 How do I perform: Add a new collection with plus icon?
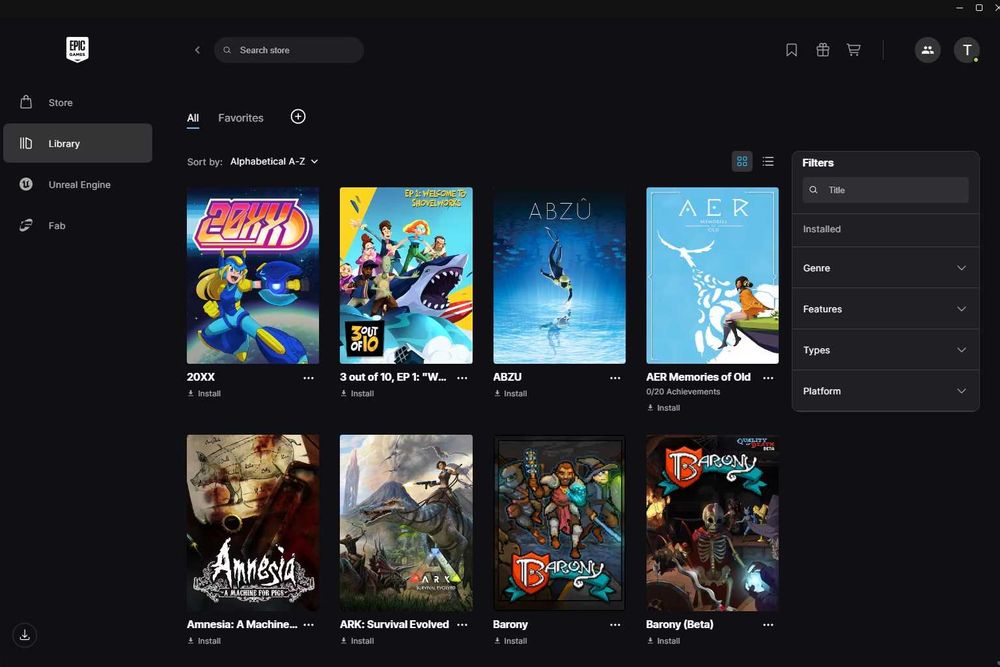(298, 117)
